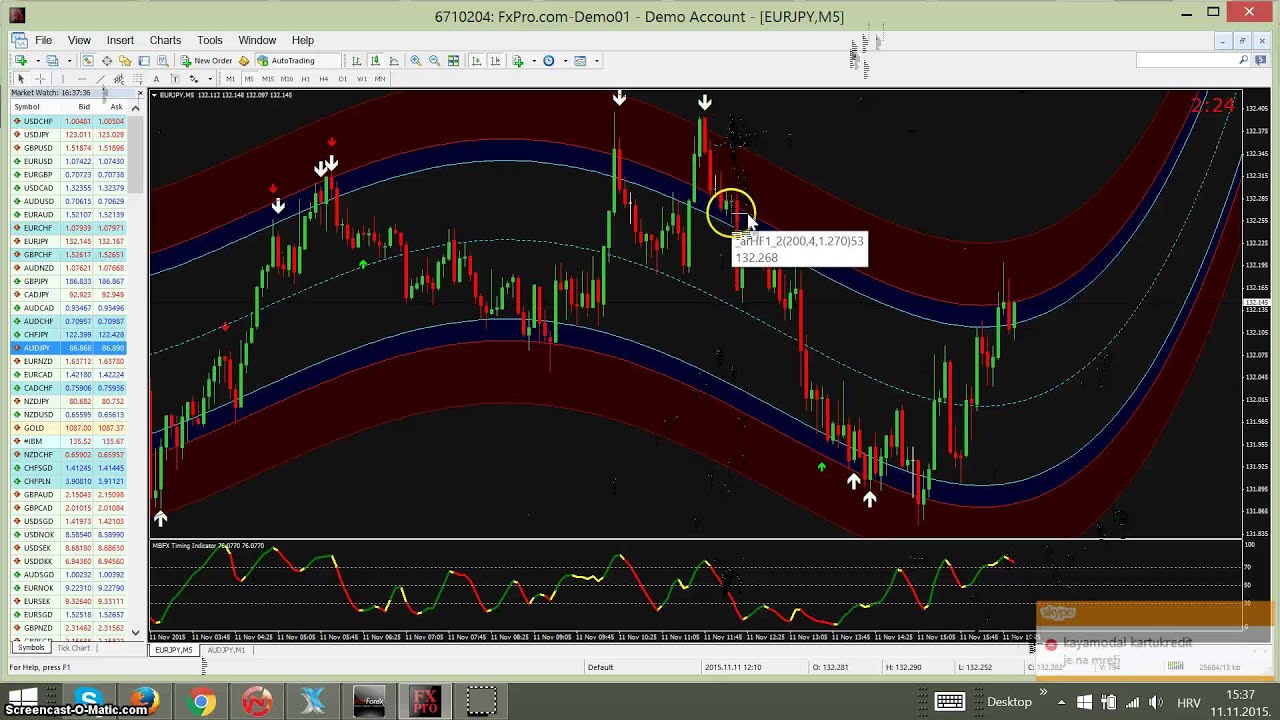Select the equidistant channel tool

(x=119, y=79)
